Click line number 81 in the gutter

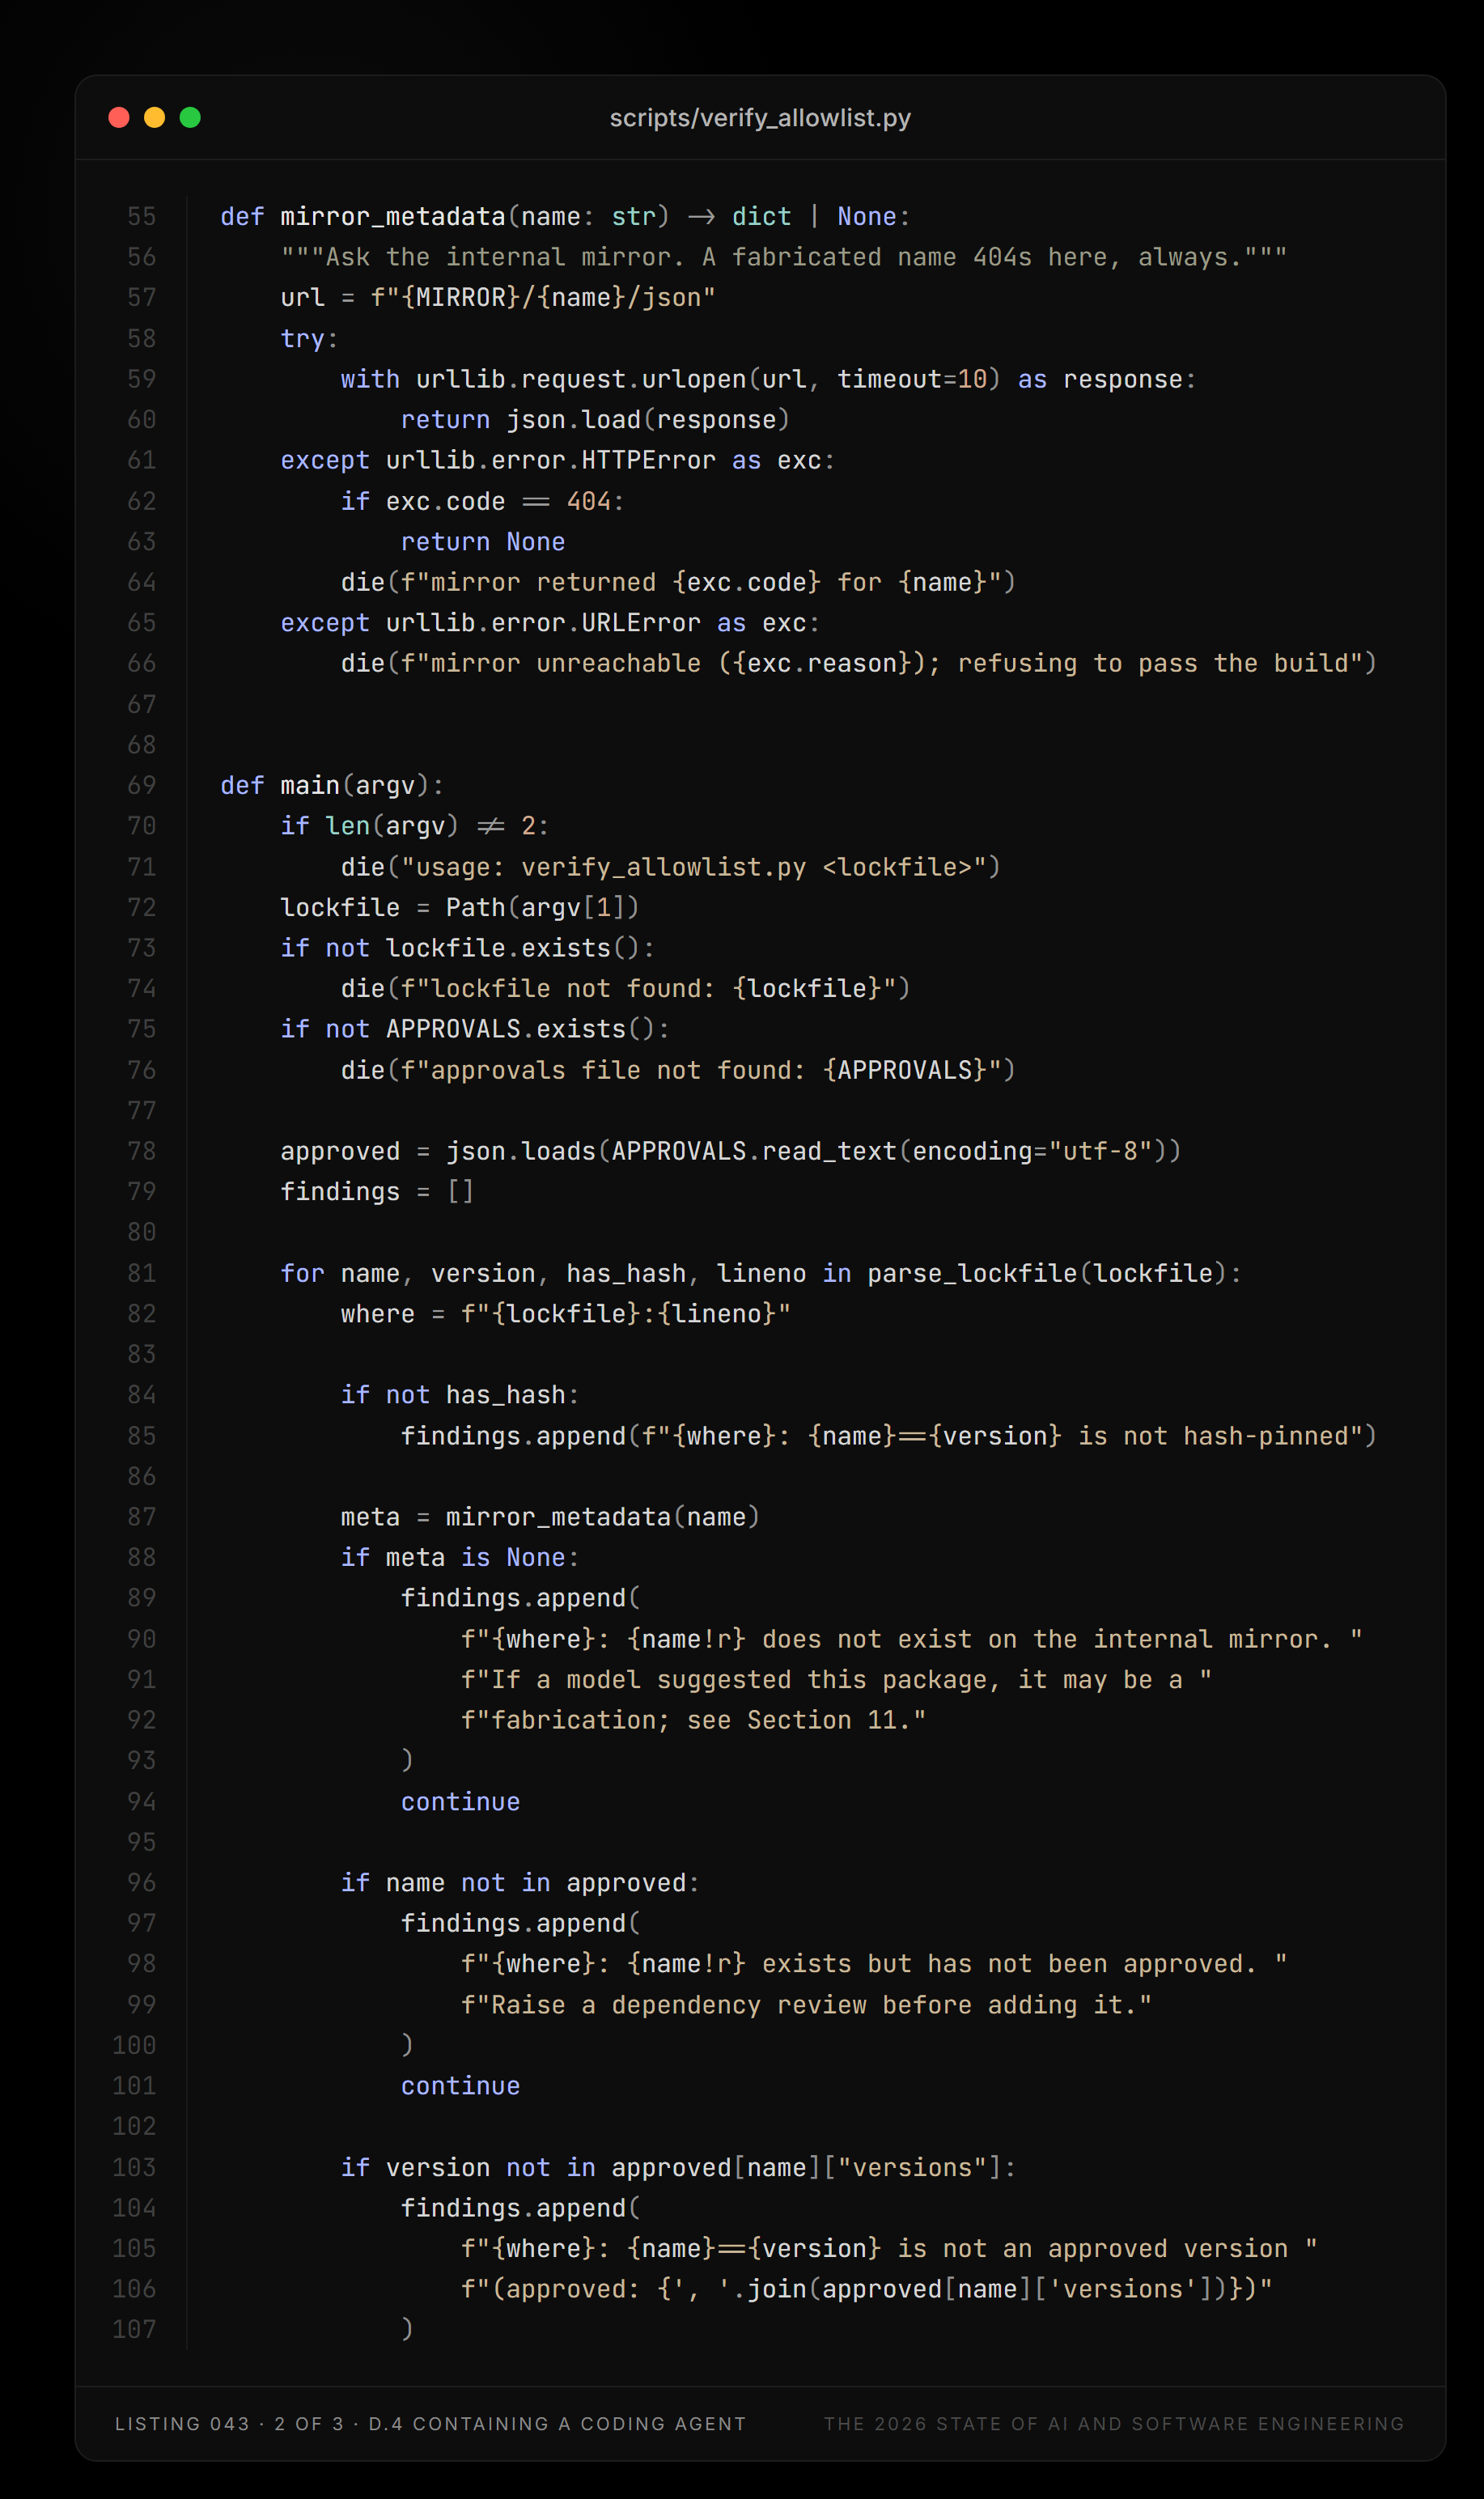pyautogui.click(x=142, y=1273)
